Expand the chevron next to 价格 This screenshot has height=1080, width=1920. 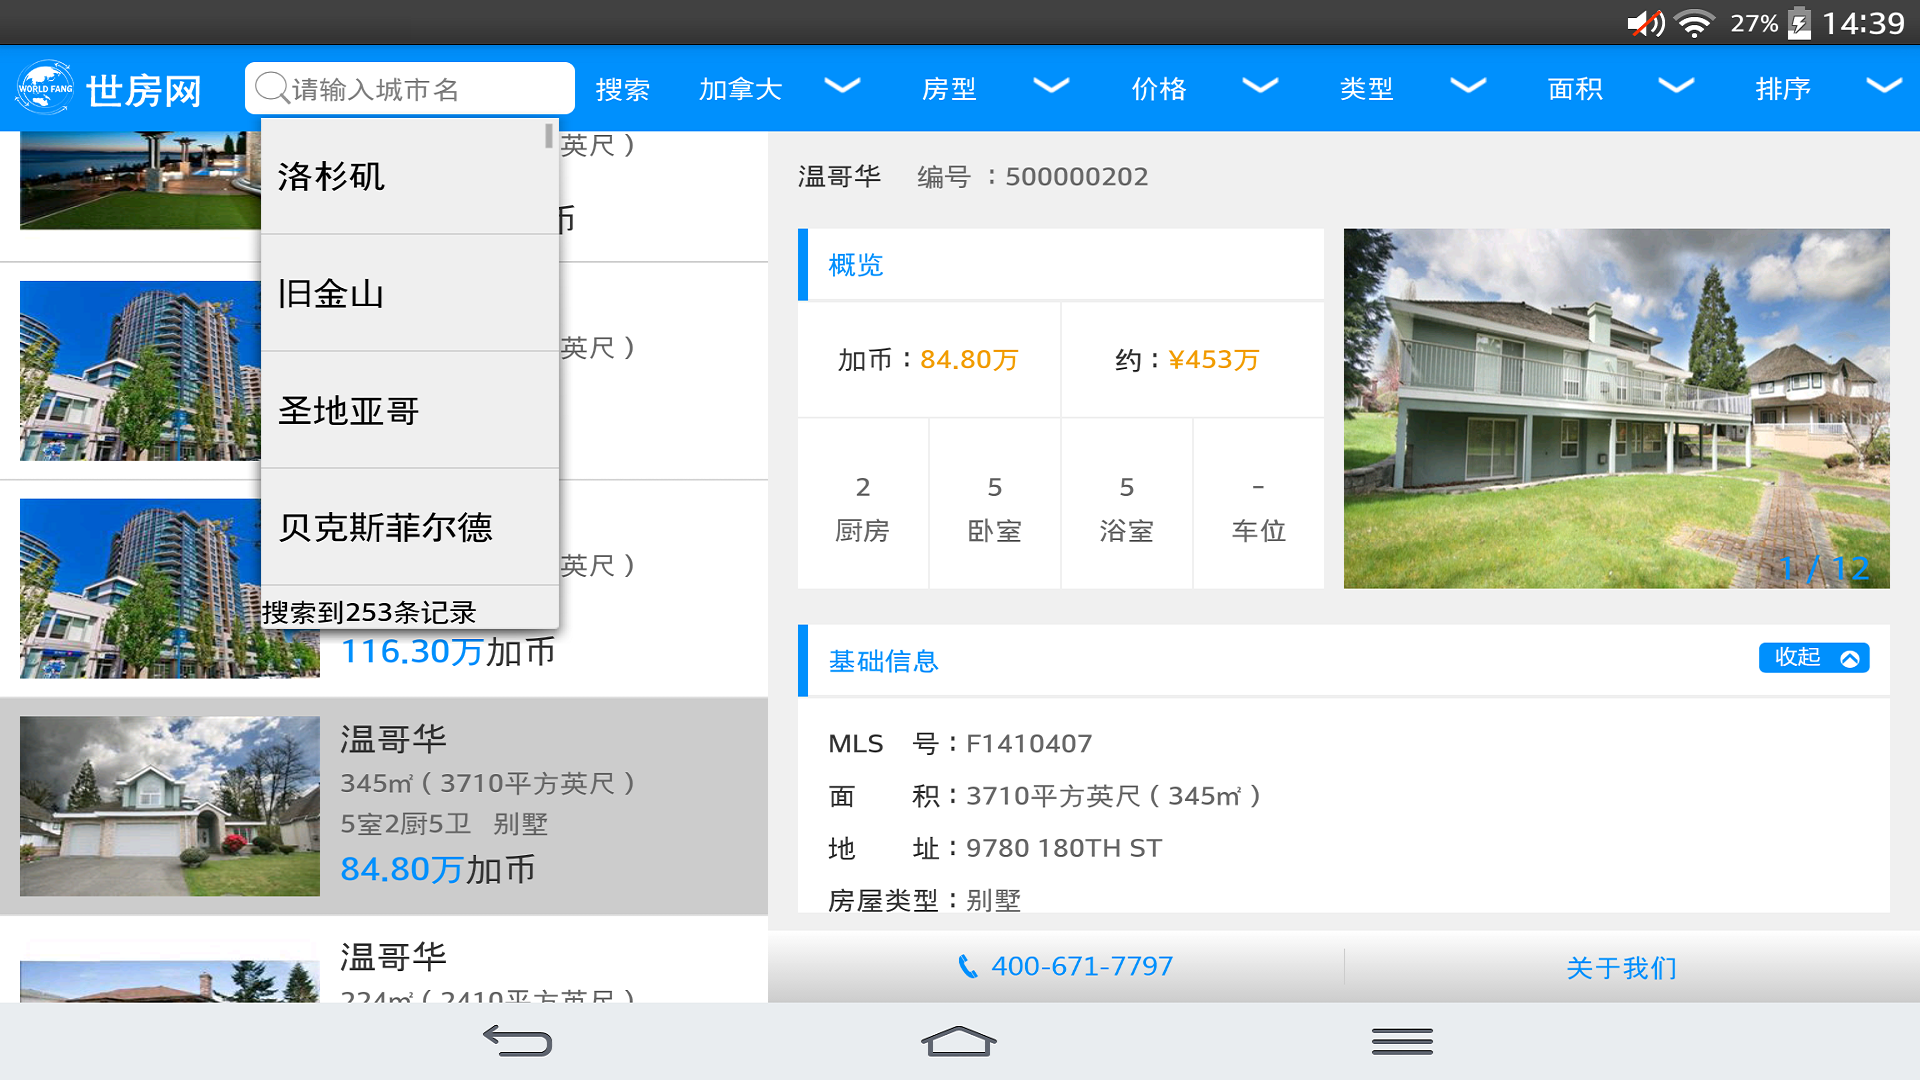(1260, 86)
